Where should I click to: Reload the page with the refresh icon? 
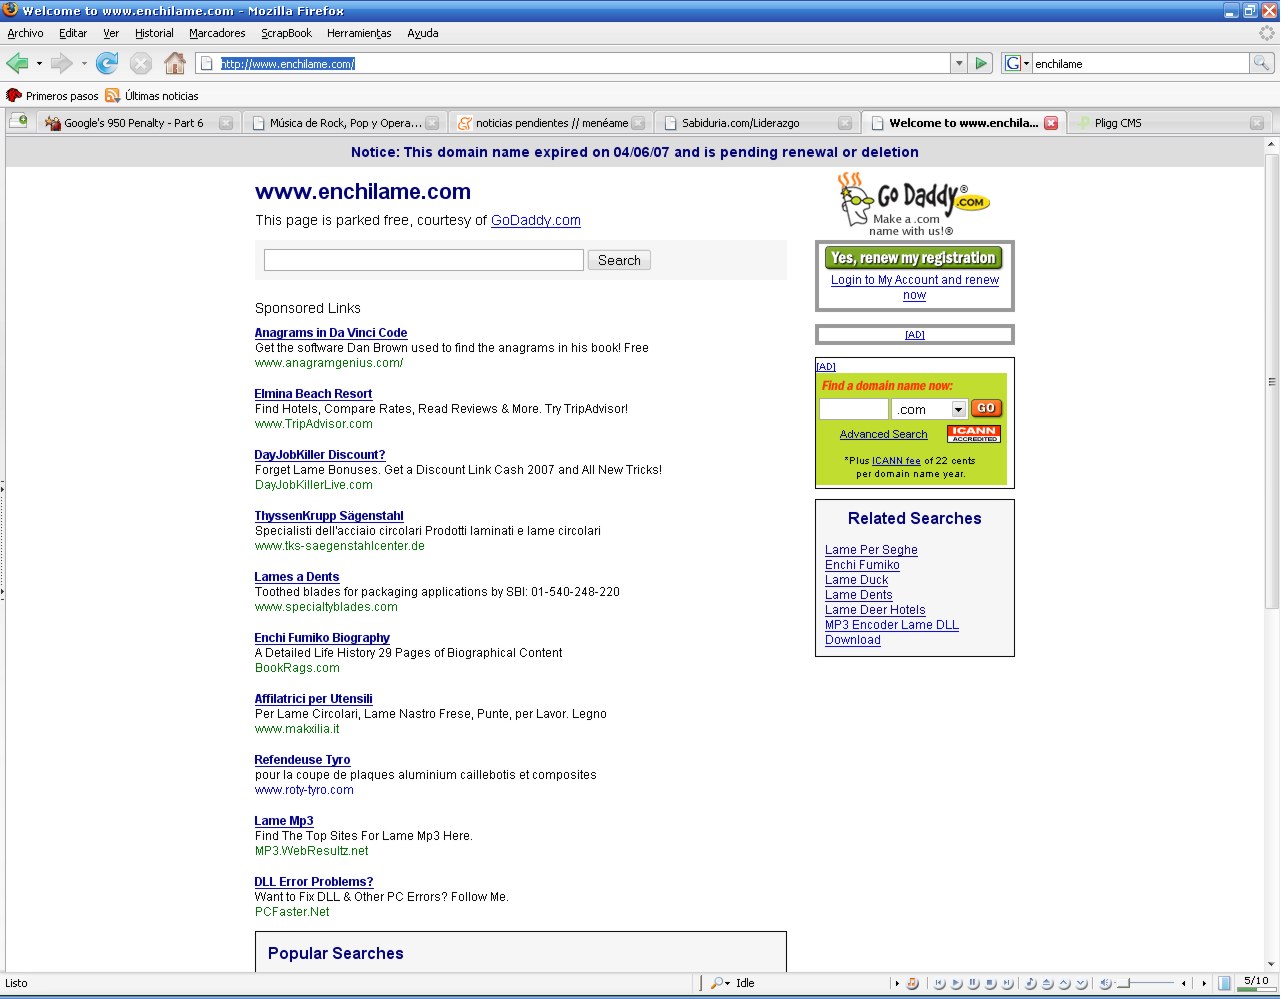pos(107,64)
